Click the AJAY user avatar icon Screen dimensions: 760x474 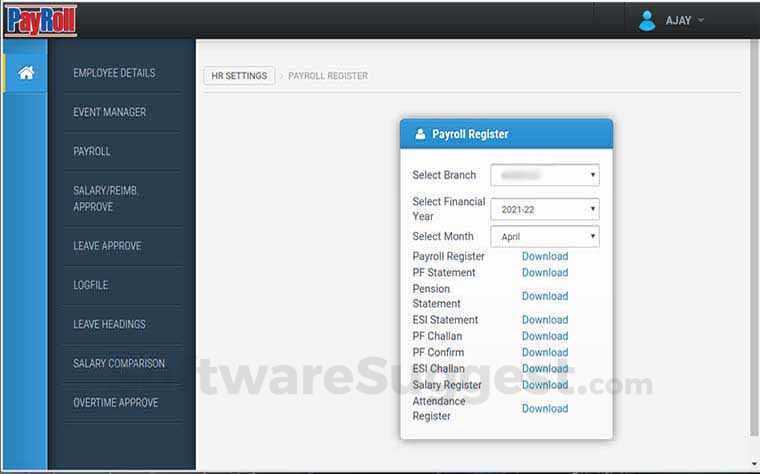[x=647, y=21]
